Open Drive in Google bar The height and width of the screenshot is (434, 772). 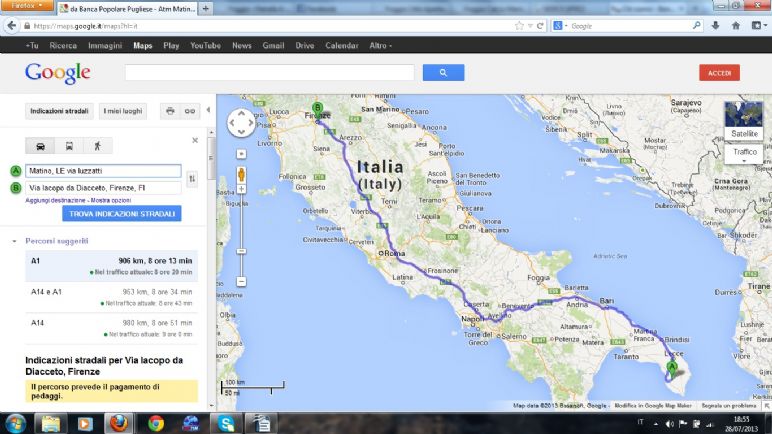click(x=305, y=45)
